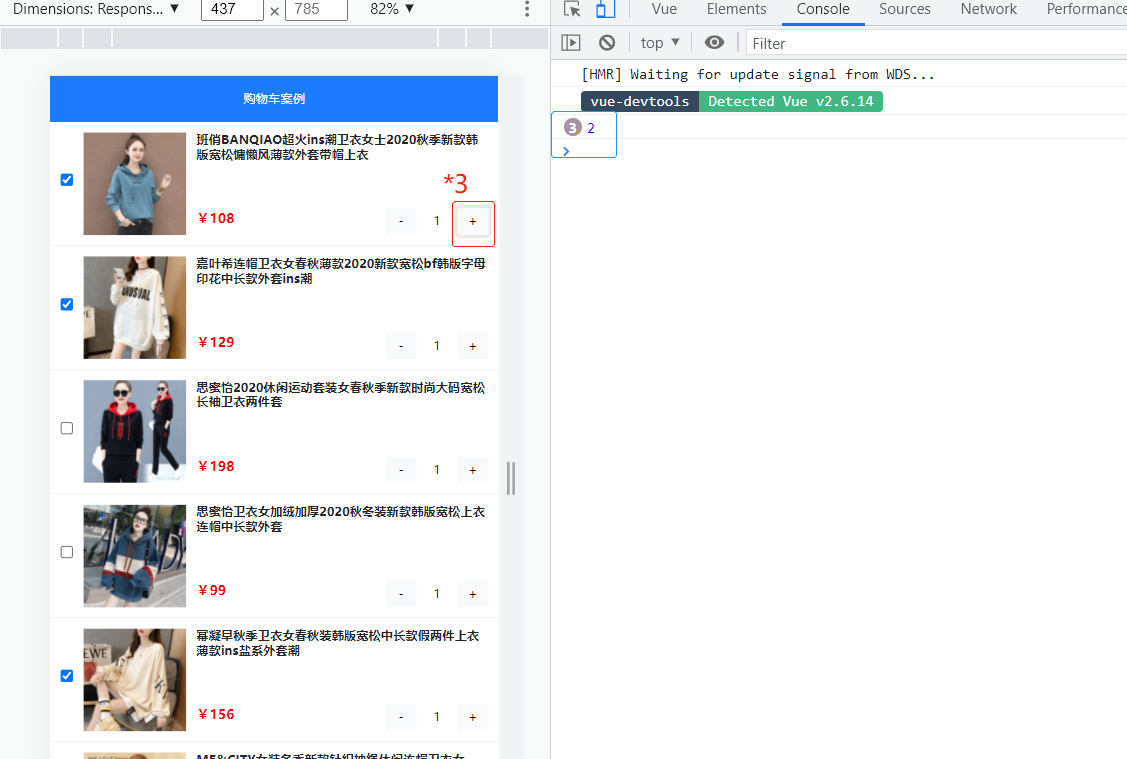This screenshot has height=759, width=1127.
Task: Uncheck the BANQIAO hoodie item checkbox
Action: click(67, 180)
